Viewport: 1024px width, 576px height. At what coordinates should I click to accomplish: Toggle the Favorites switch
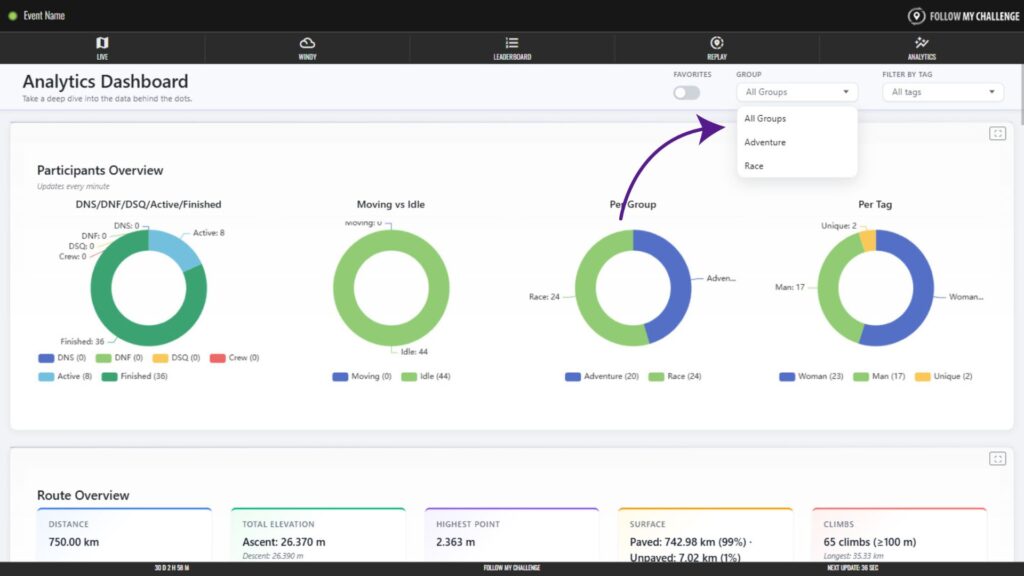(686, 92)
